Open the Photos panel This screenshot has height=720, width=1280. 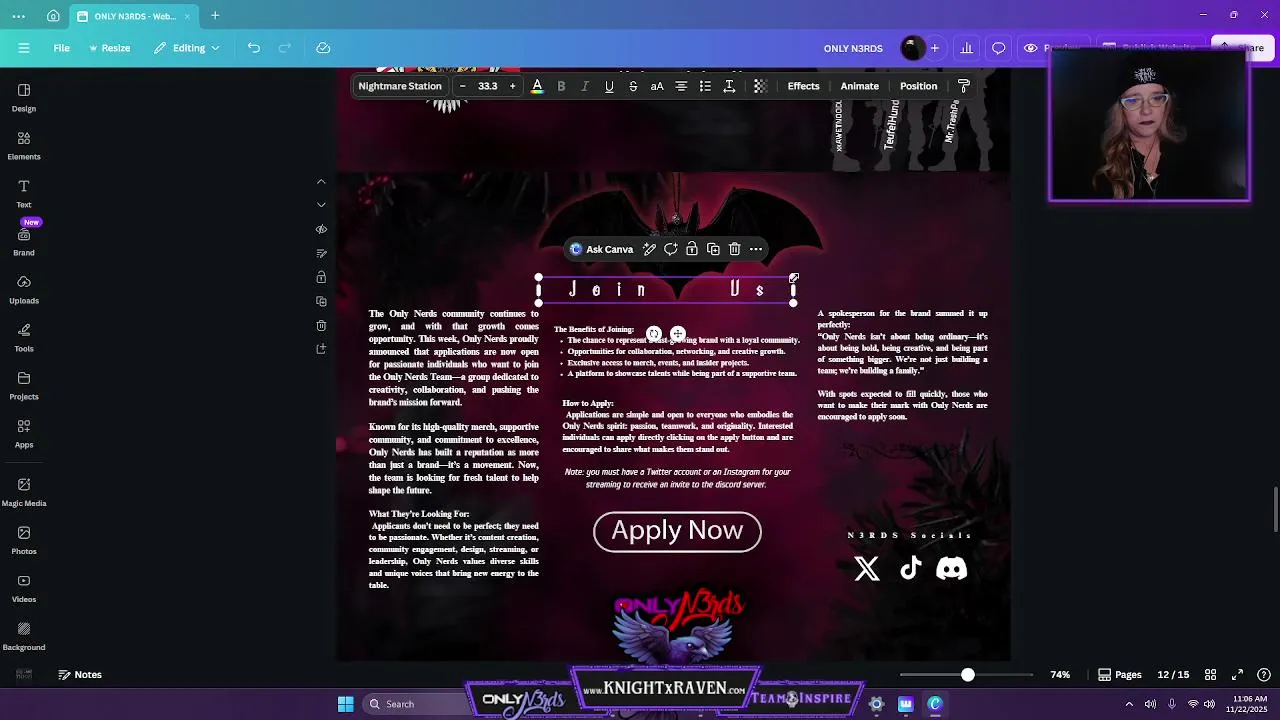24,540
